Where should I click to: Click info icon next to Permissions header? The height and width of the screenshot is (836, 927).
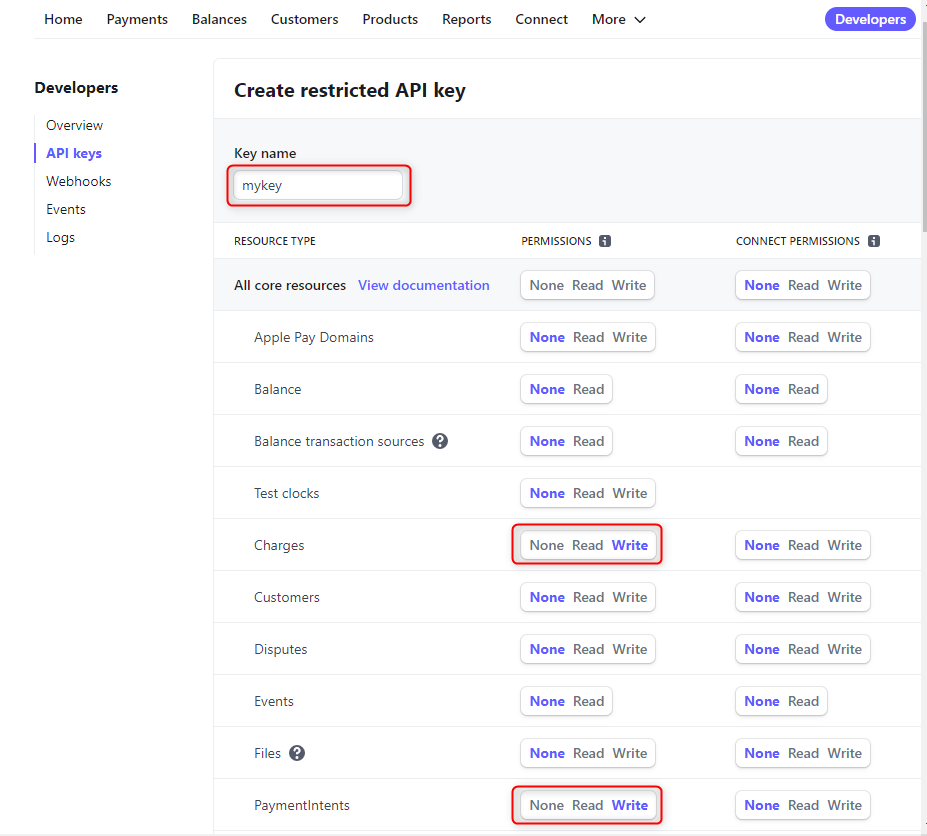pos(605,241)
